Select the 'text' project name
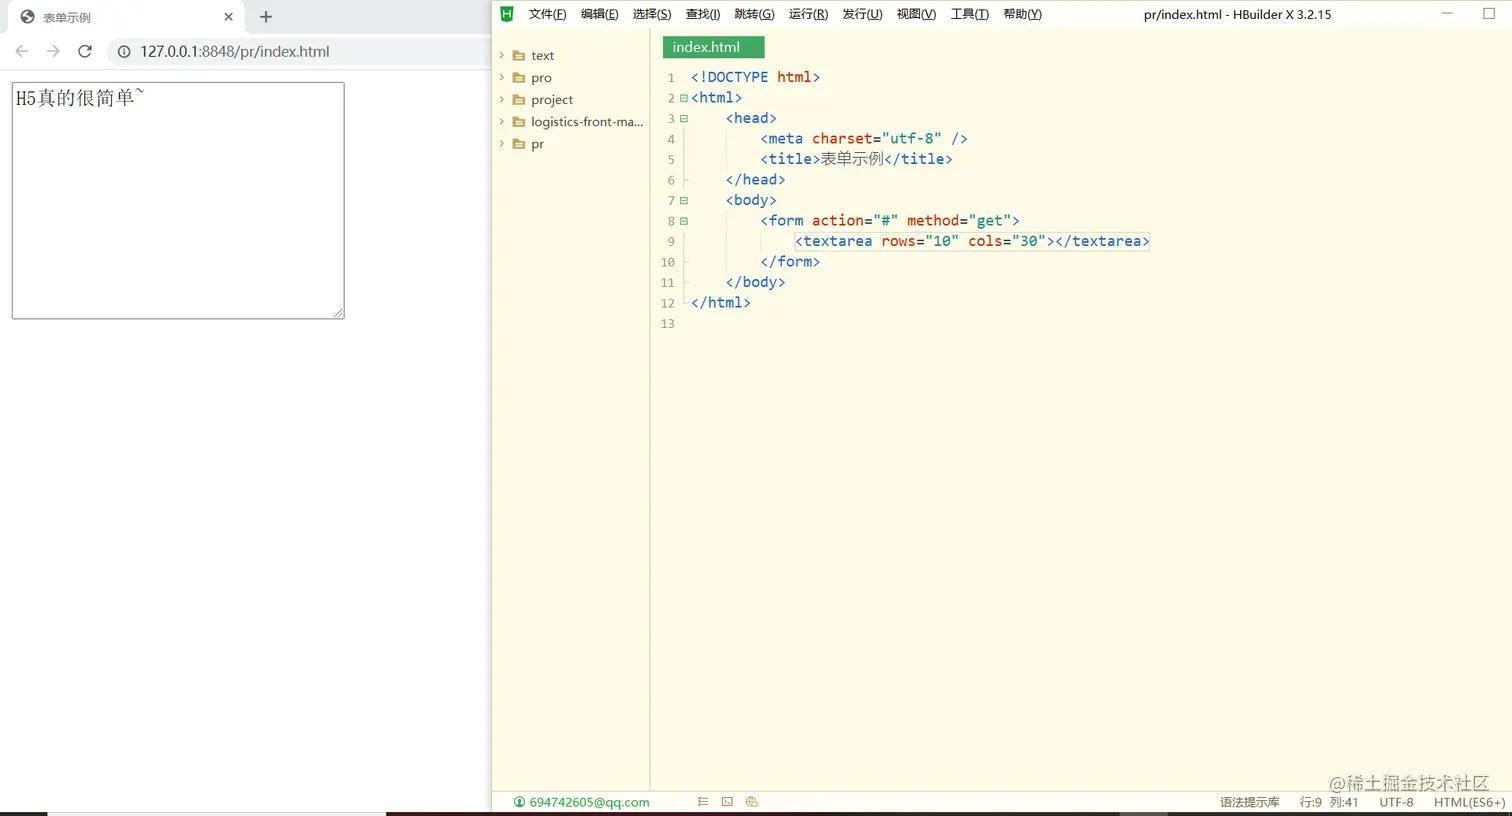The width and height of the screenshot is (1512, 816). [x=542, y=56]
